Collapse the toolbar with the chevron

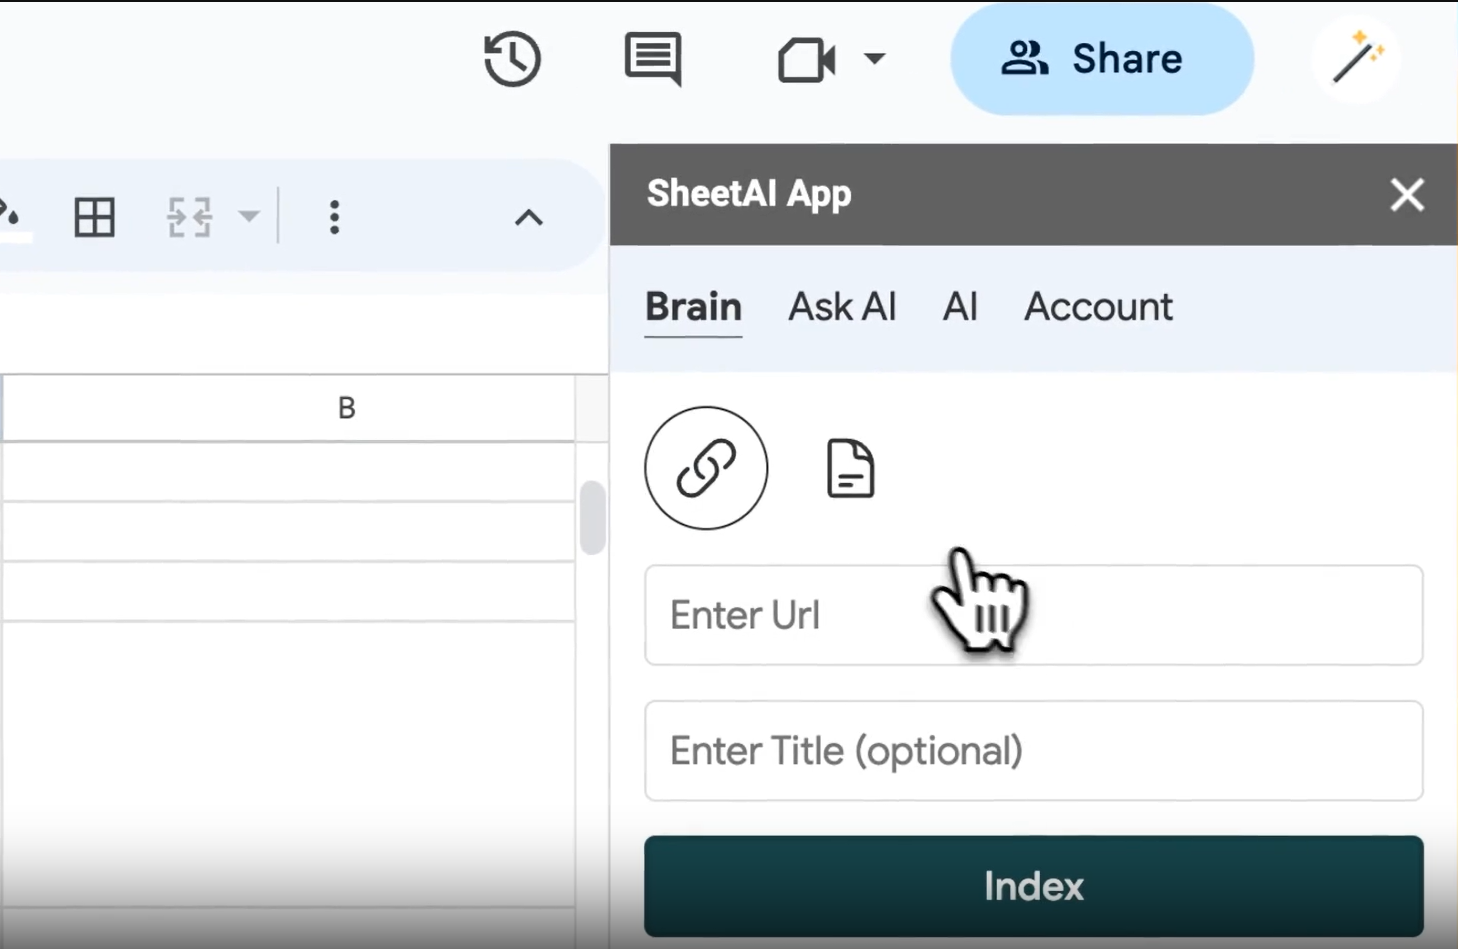tap(529, 217)
